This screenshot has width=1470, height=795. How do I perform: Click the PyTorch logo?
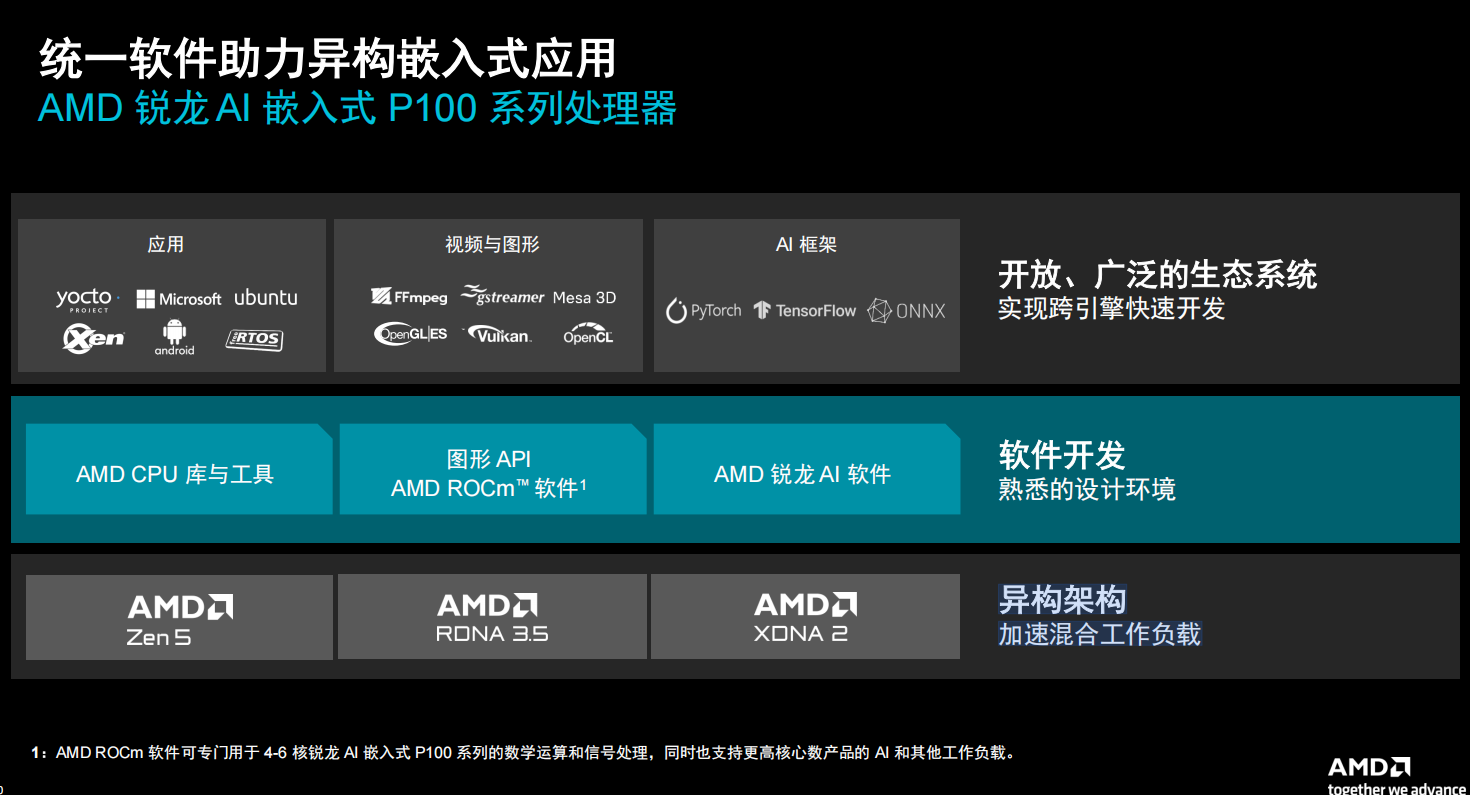pos(704,311)
